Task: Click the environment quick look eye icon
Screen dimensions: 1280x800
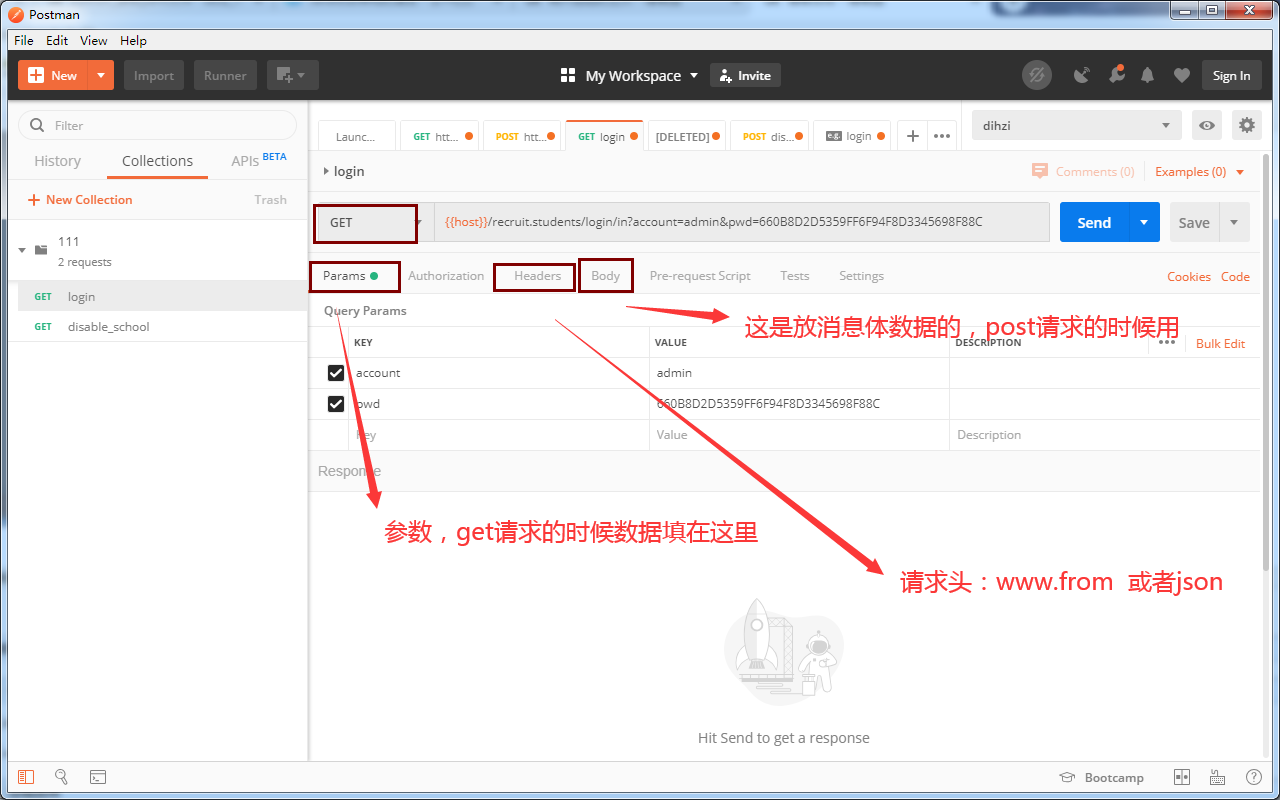Action: coord(1208,125)
